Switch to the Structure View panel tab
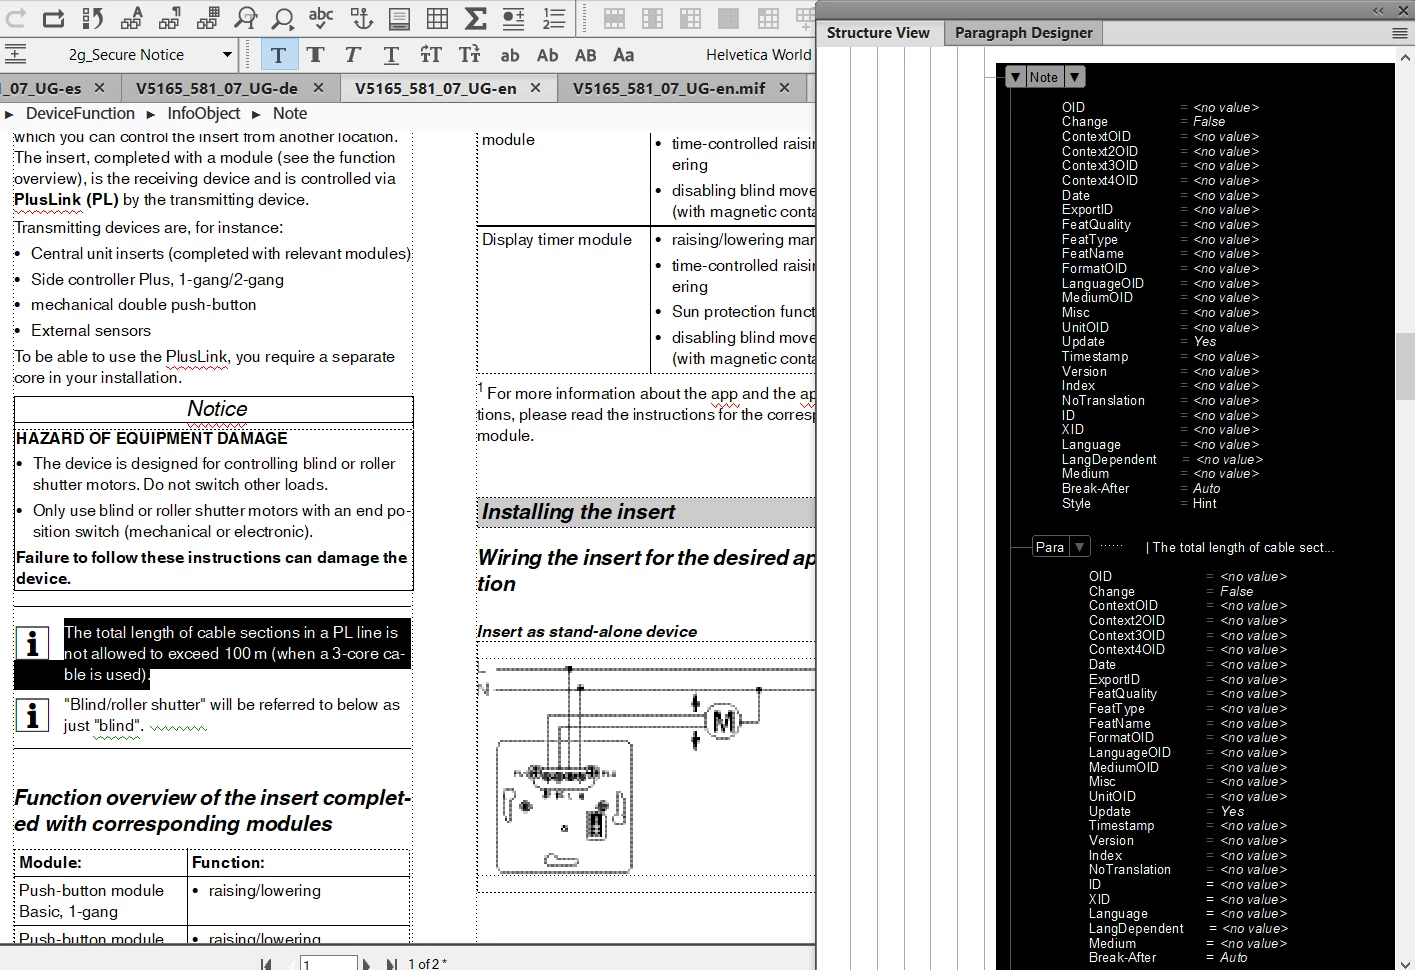Viewport: 1415px width, 970px height. tap(878, 32)
